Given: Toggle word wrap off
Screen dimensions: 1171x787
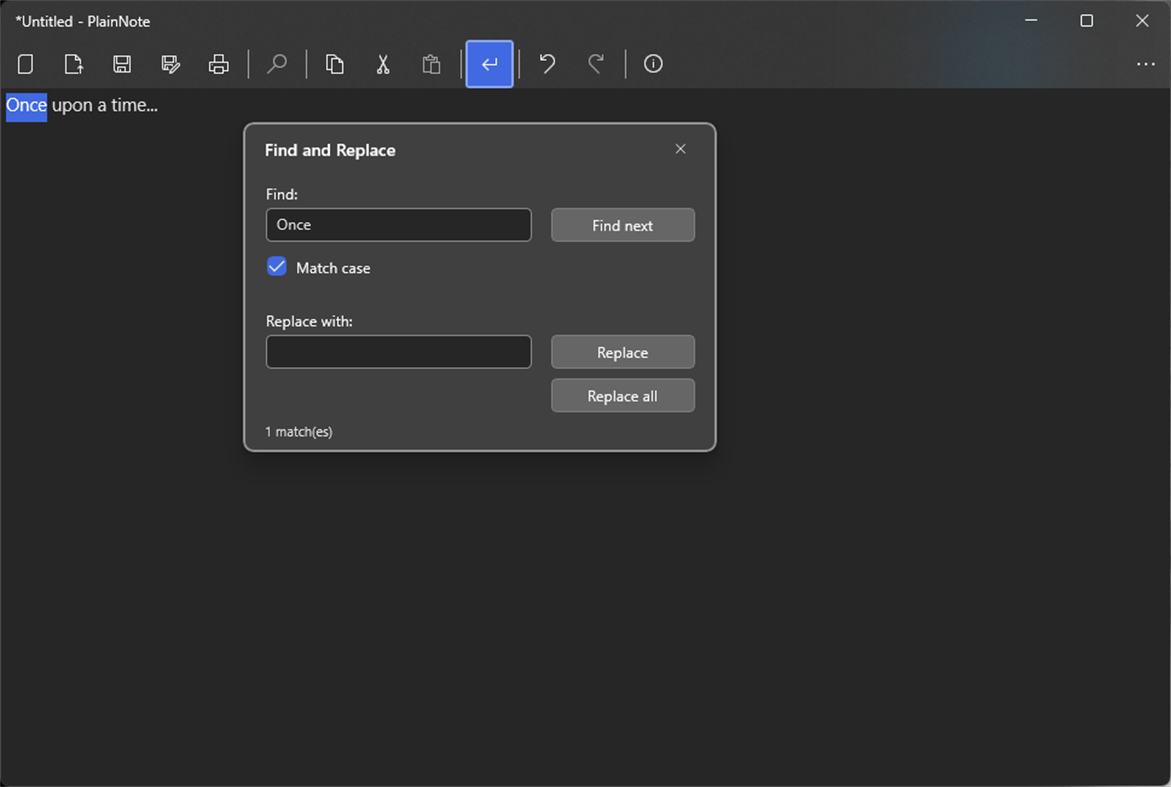Looking at the screenshot, I should pyautogui.click(x=489, y=64).
